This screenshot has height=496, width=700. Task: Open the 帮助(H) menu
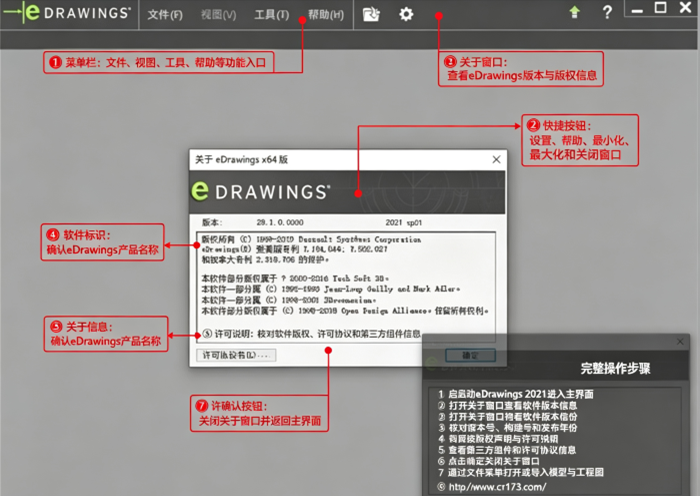[326, 15]
